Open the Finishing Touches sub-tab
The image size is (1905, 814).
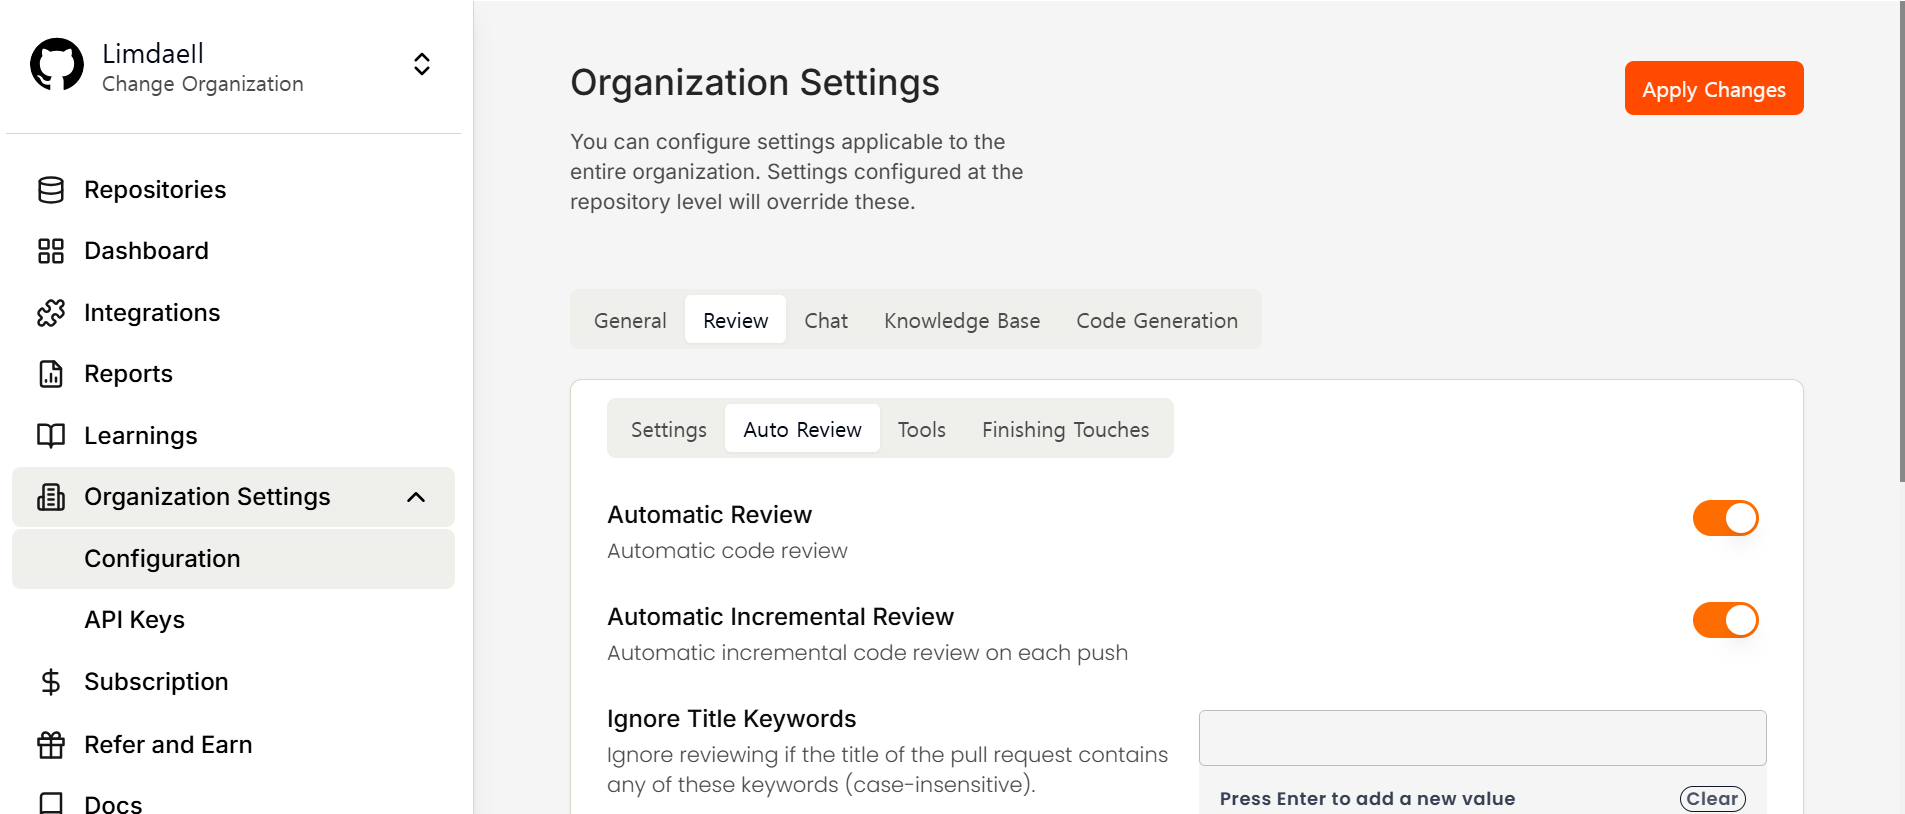pyautogui.click(x=1065, y=430)
